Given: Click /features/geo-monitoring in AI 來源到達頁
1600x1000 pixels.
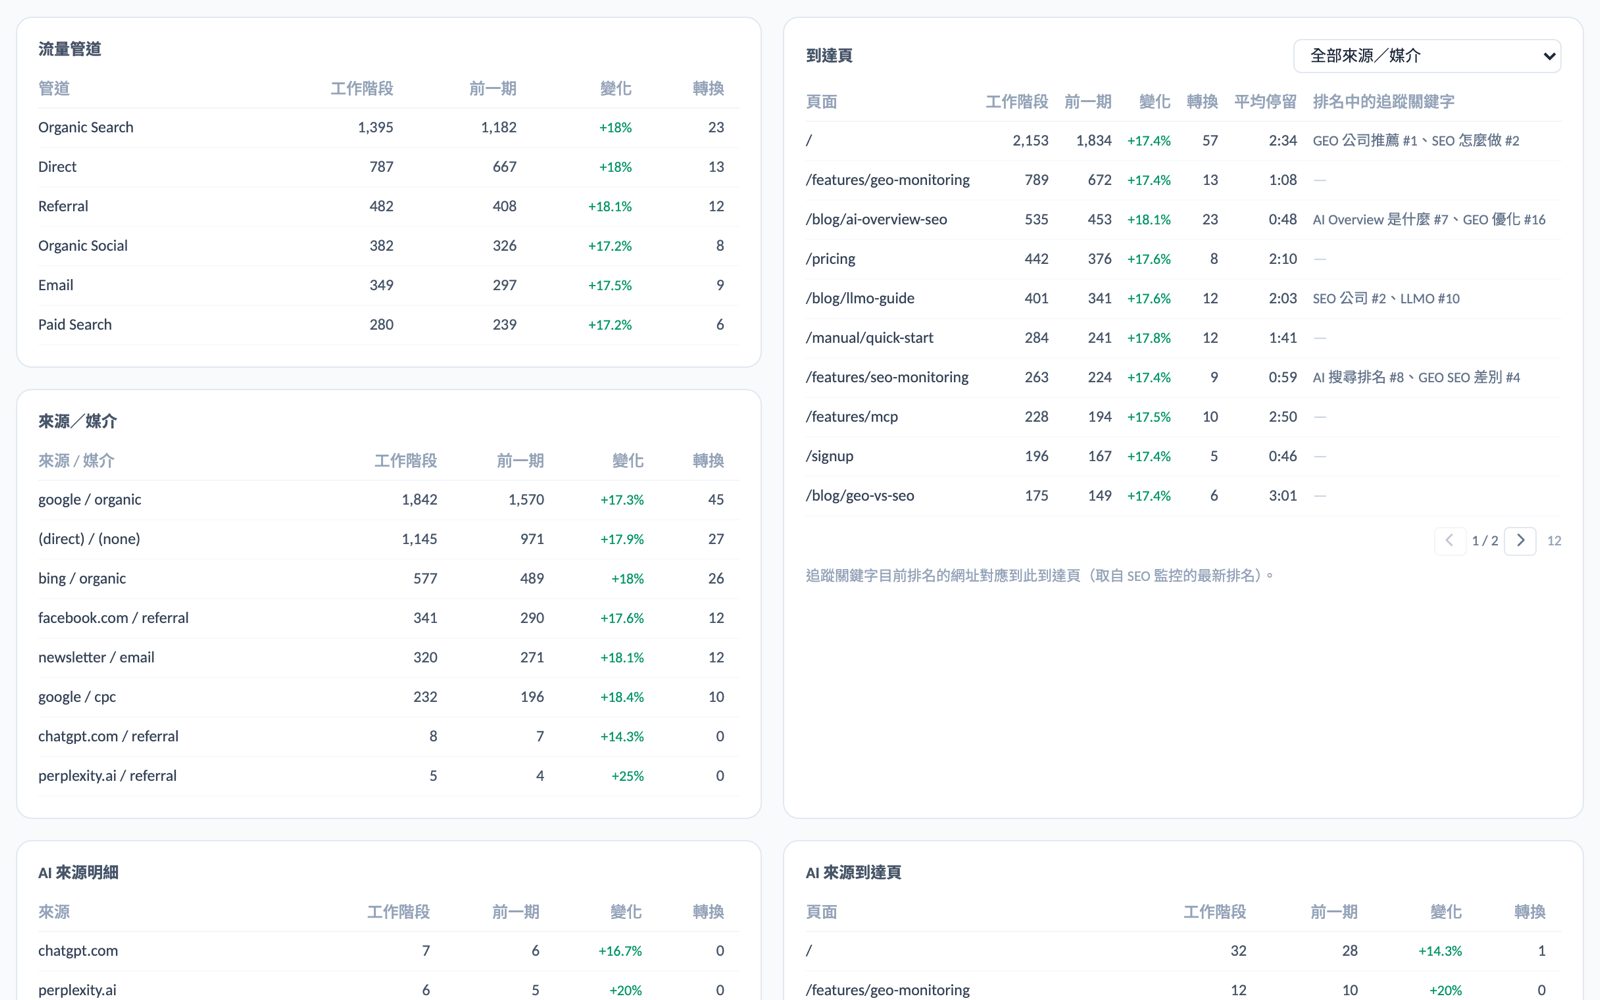Looking at the screenshot, I should pyautogui.click(x=887, y=990).
